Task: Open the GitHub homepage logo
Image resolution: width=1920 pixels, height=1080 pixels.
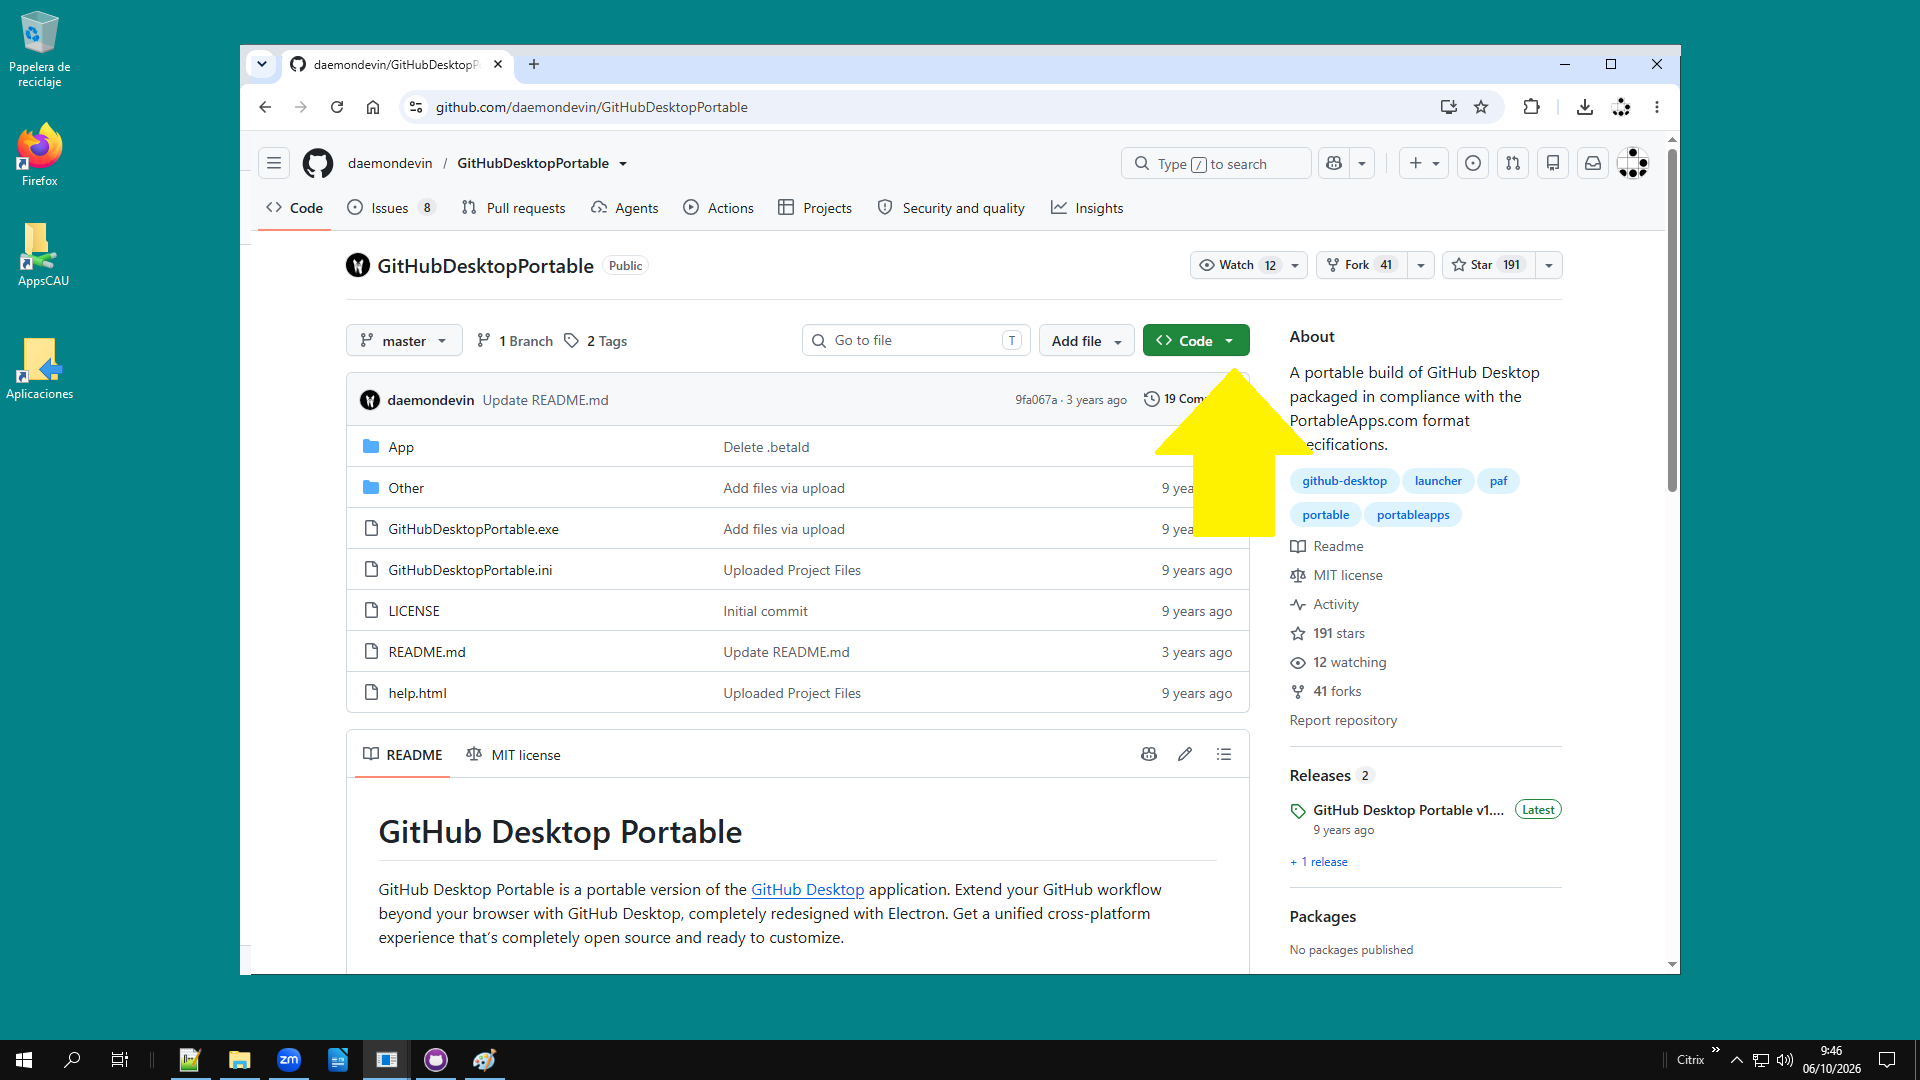Action: click(x=317, y=163)
